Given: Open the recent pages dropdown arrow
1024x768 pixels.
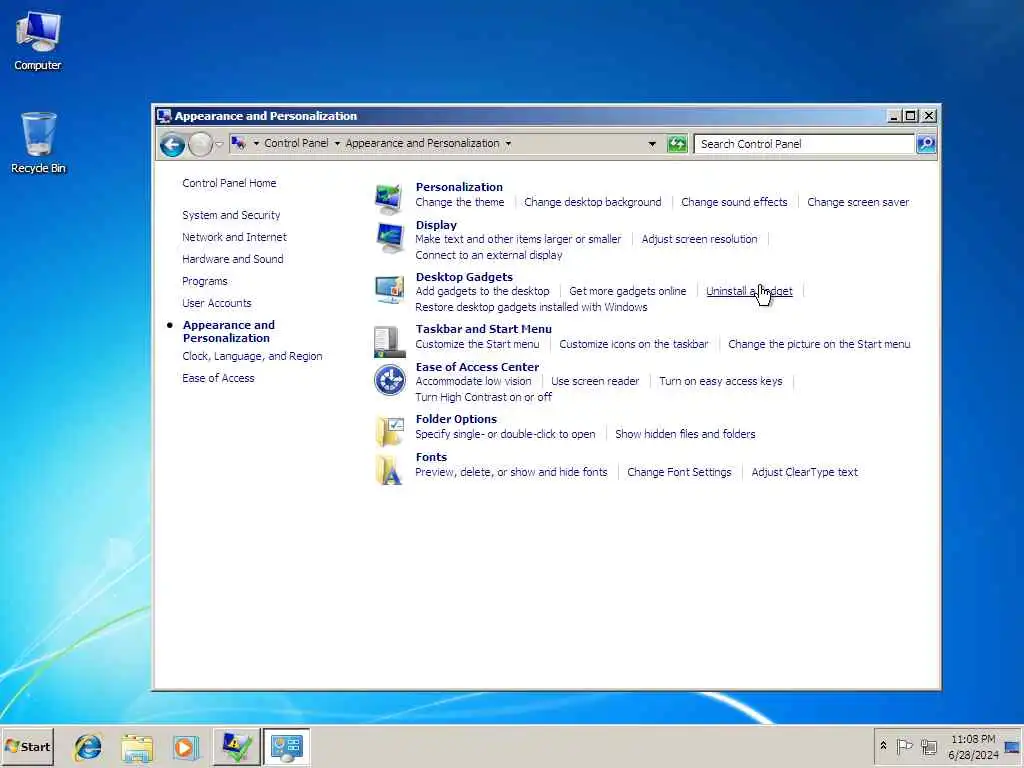Looking at the screenshot, I should 219,144.
